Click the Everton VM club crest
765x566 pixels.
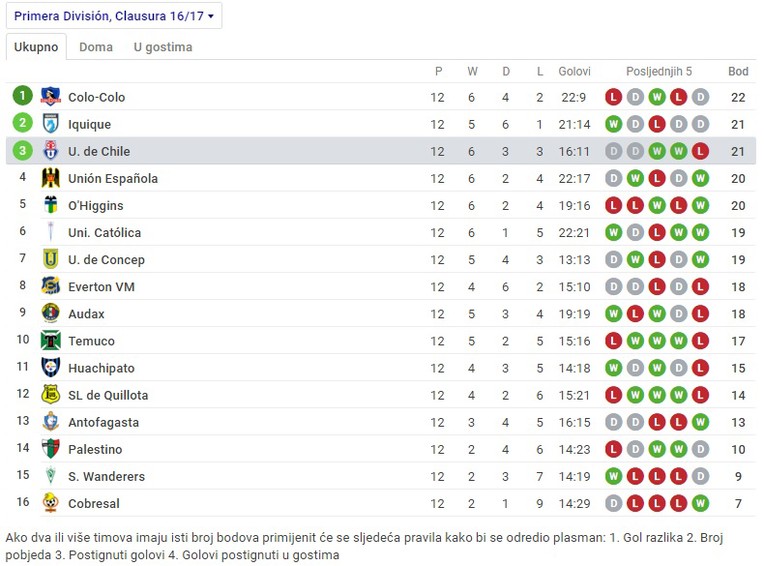pyautogui.click(x=51, y=286)
